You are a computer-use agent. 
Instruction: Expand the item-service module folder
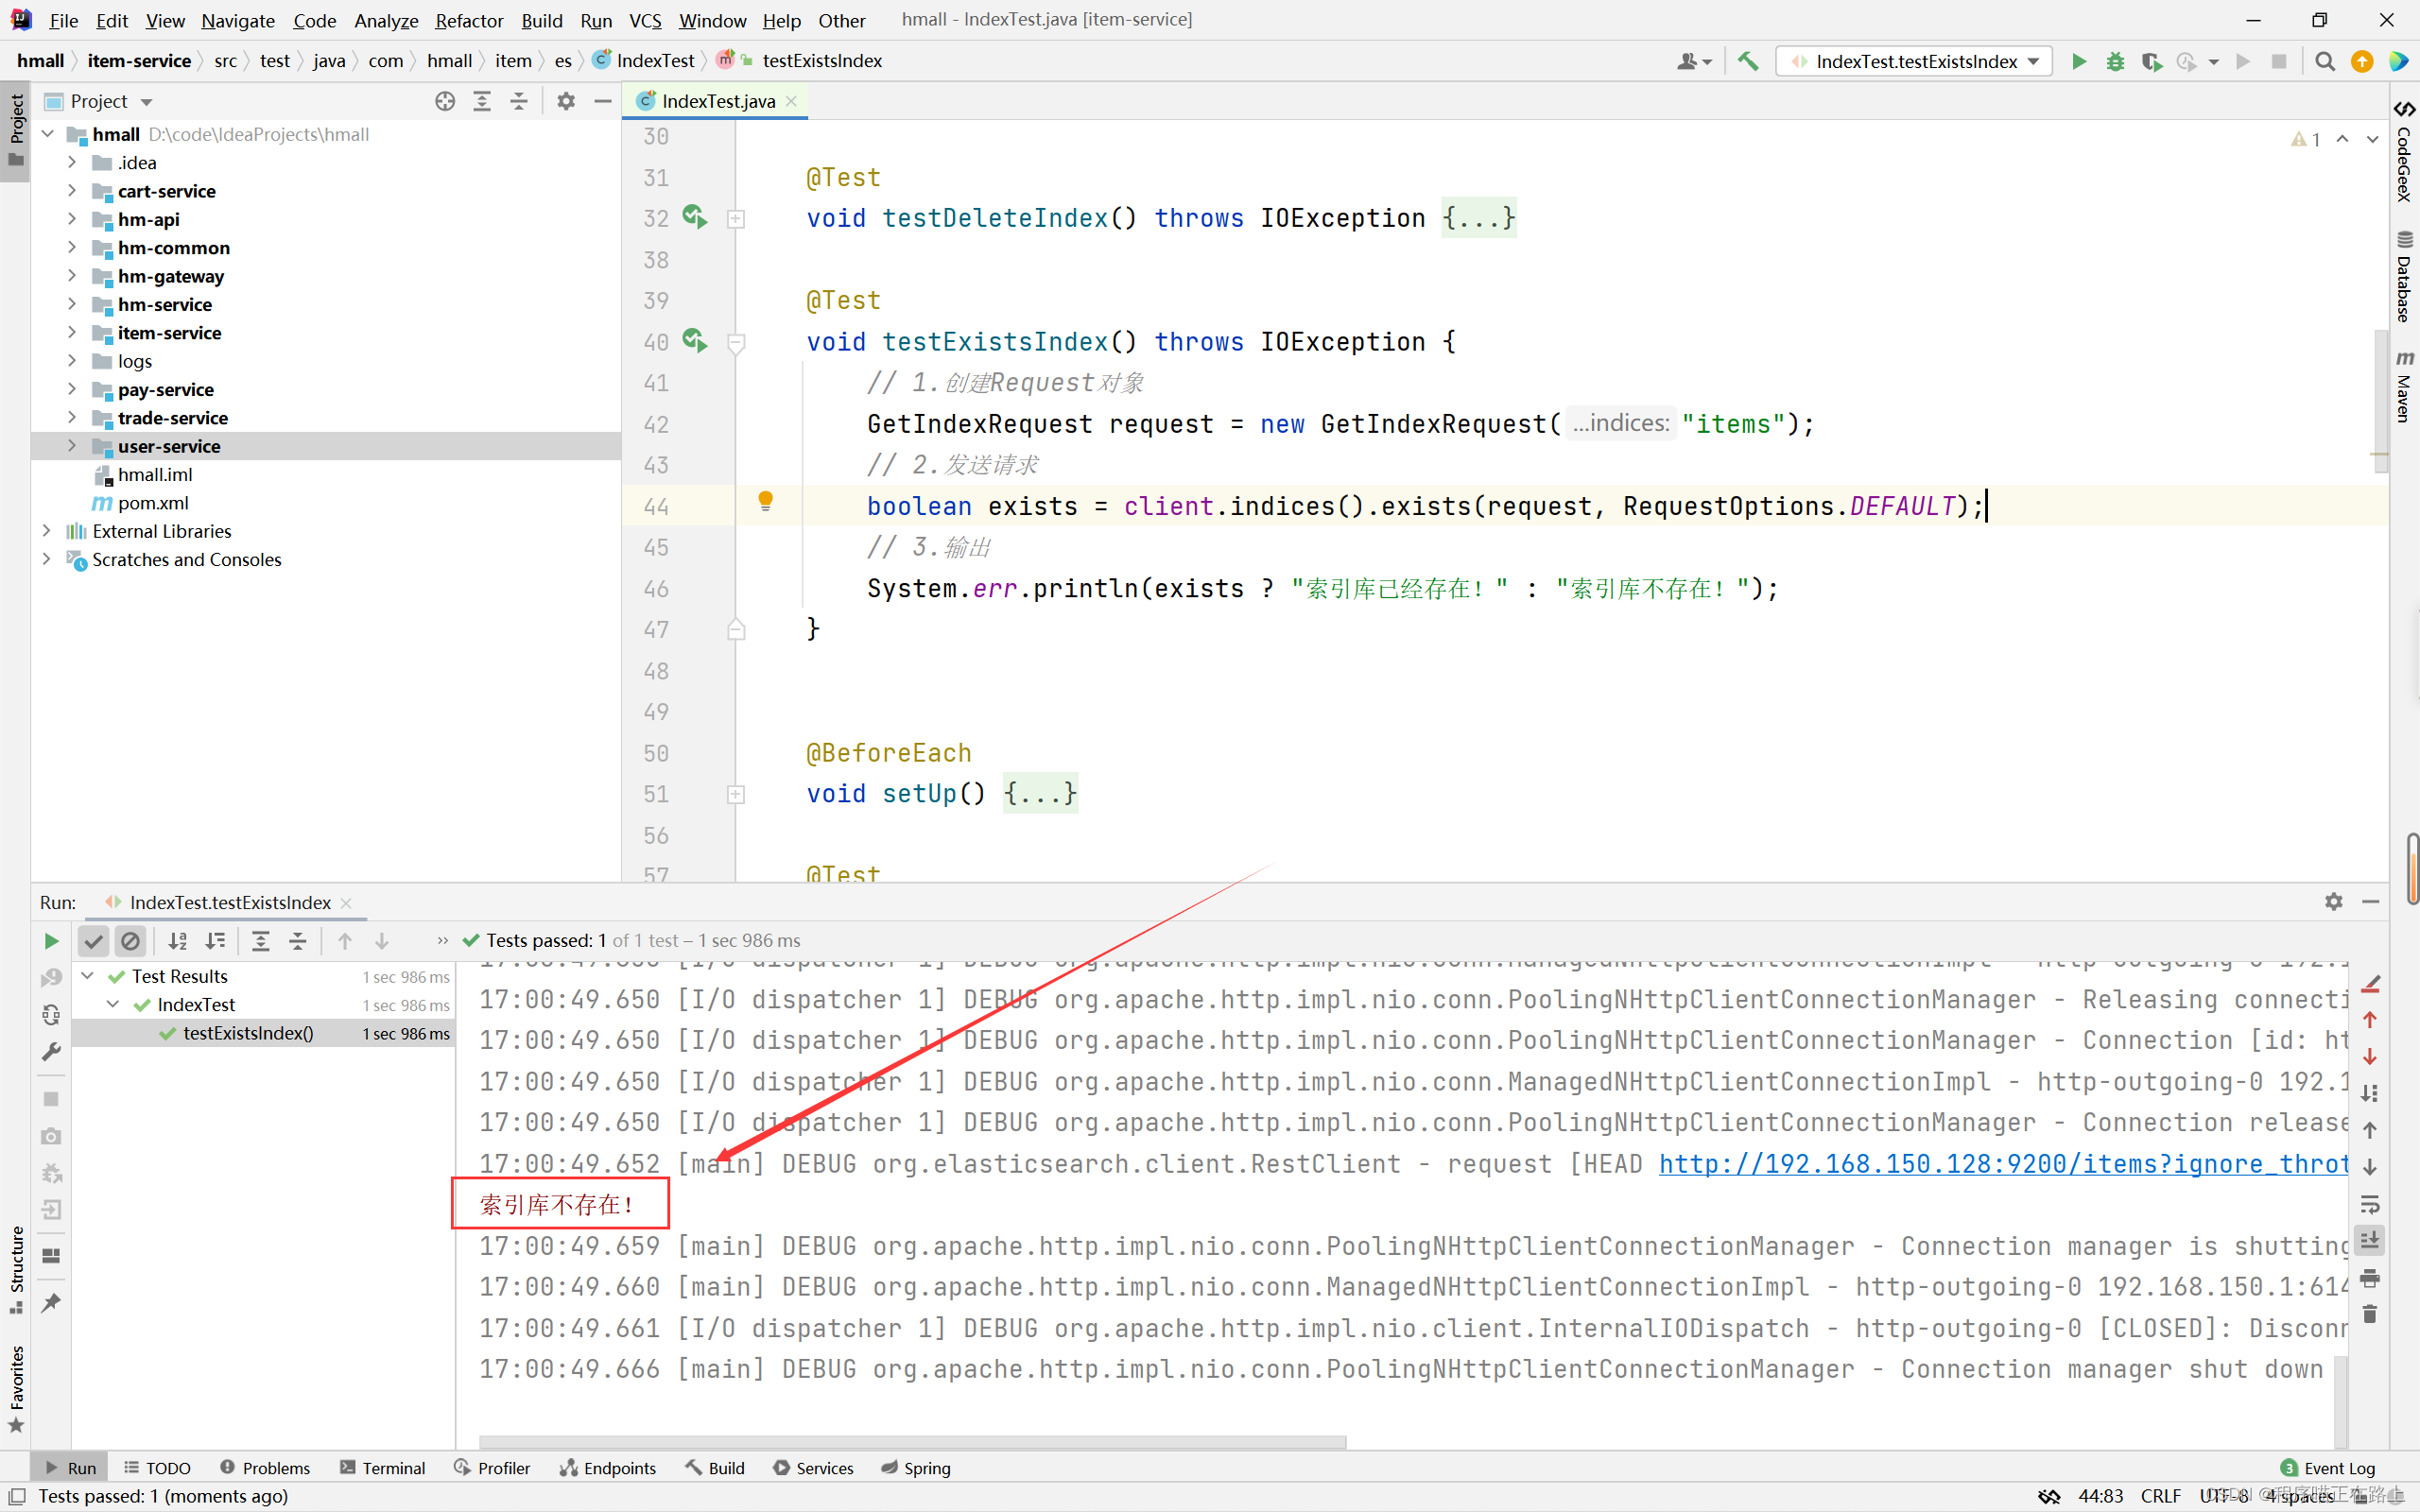click(72, 333)
